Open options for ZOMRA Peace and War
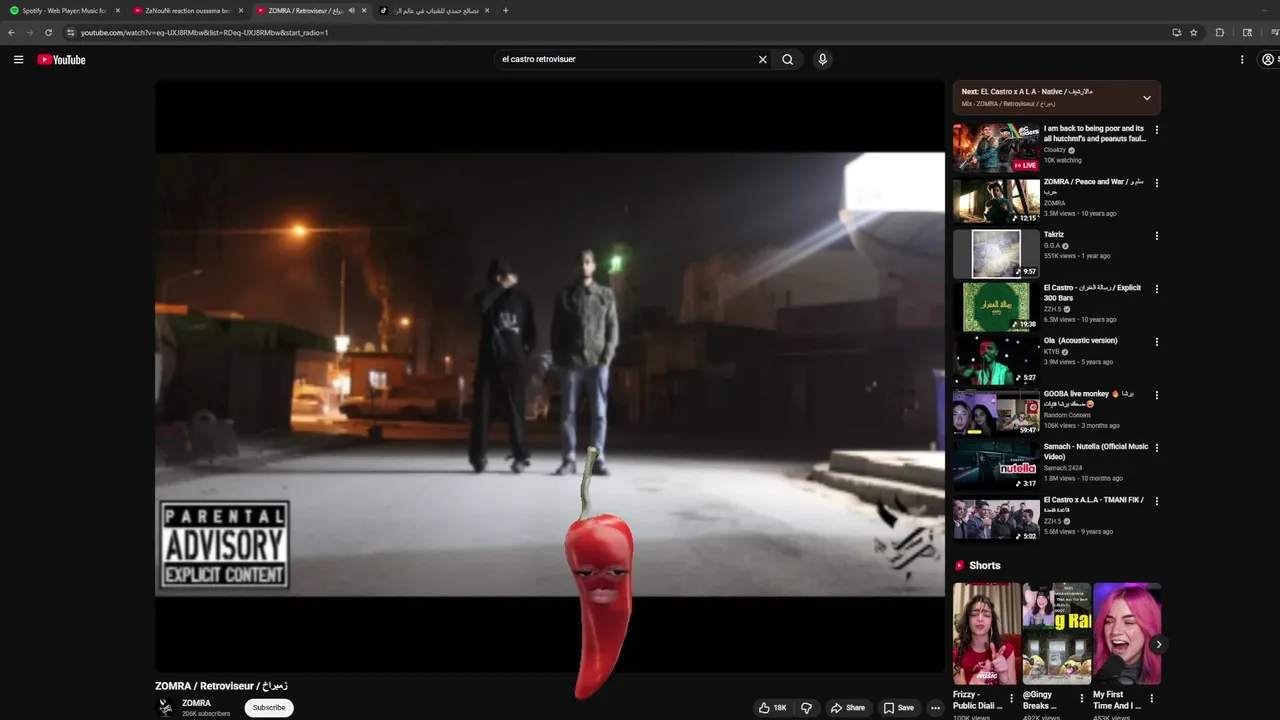This screenshot has height=720, width=1280. (1156, 183)
